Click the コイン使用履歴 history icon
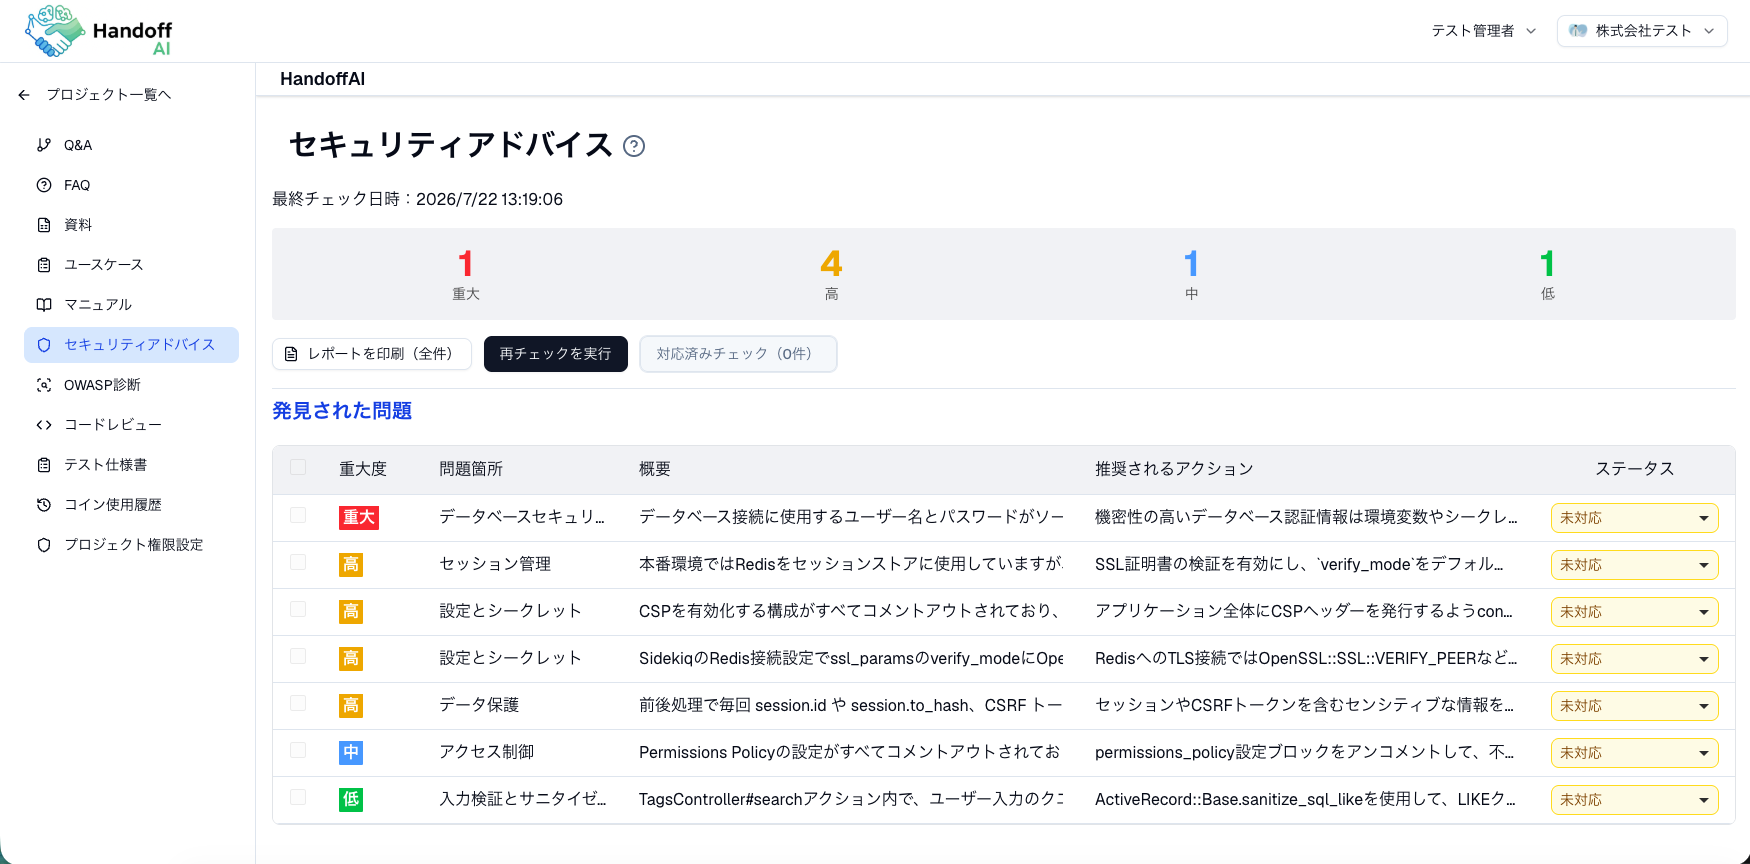1750x864 pixels. click(x=44, y=505)
